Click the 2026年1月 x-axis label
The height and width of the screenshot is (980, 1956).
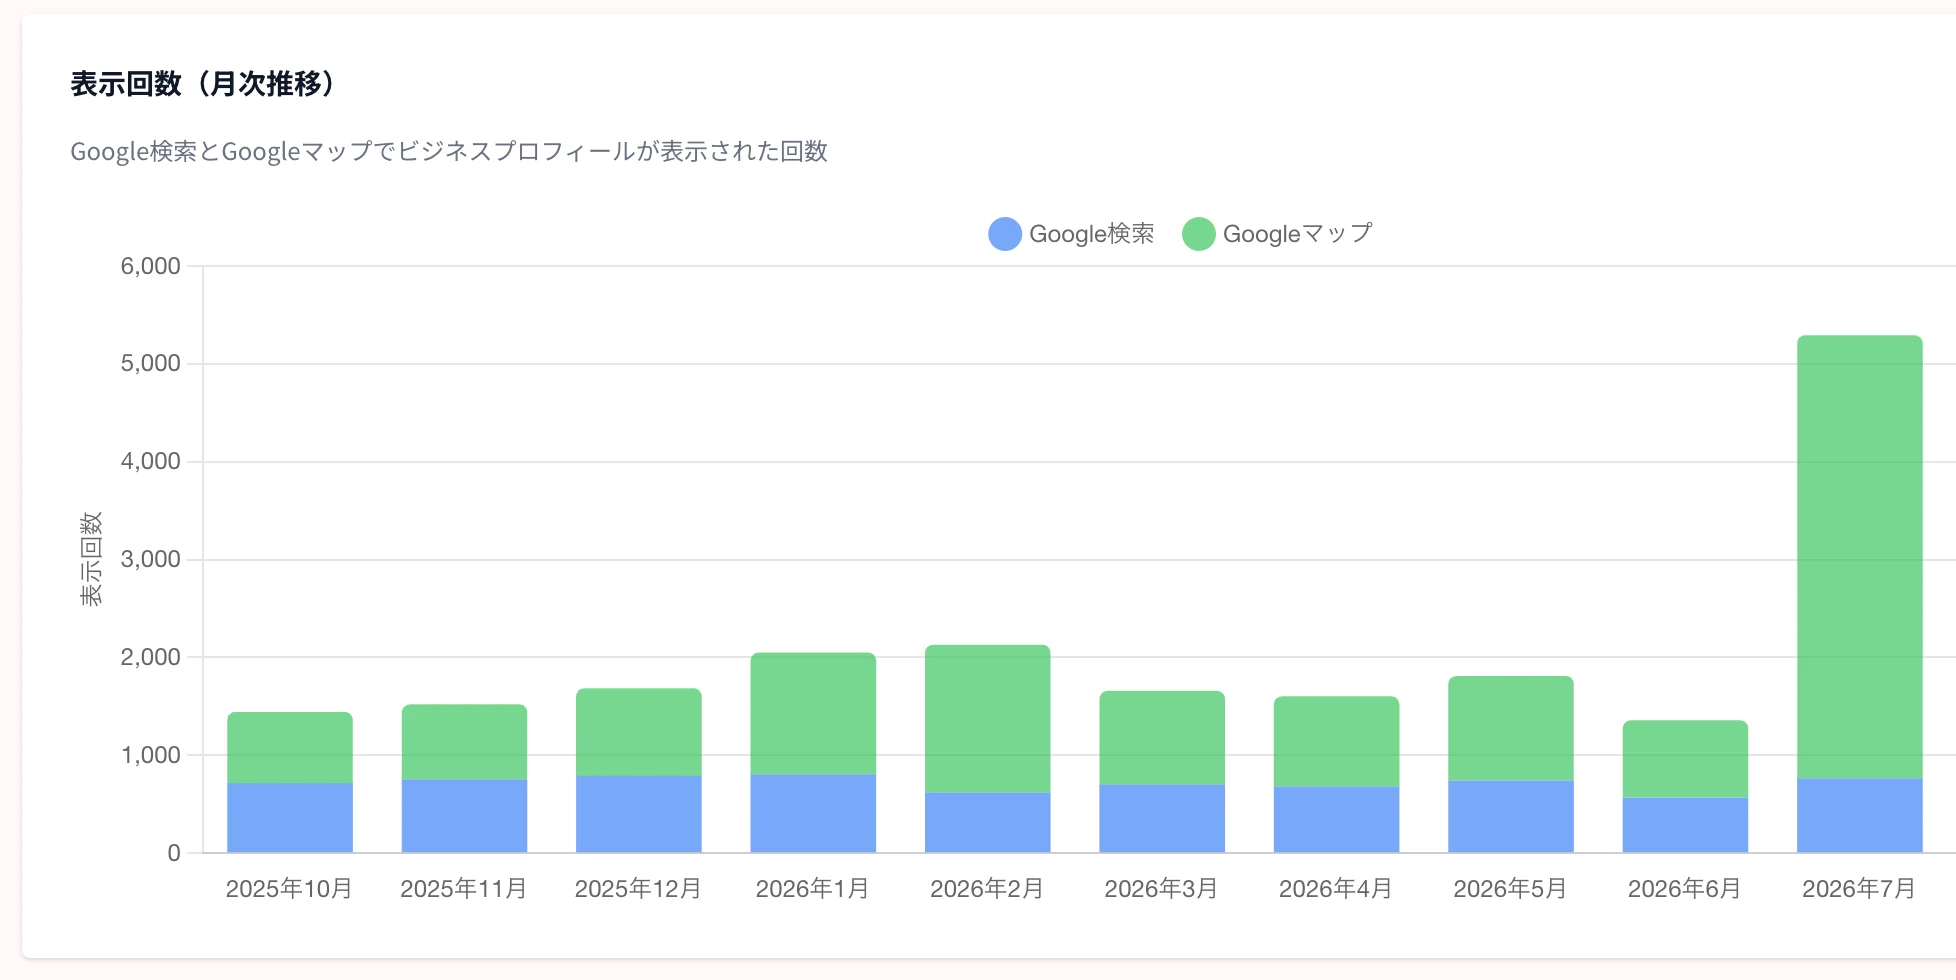coord(813,889)
